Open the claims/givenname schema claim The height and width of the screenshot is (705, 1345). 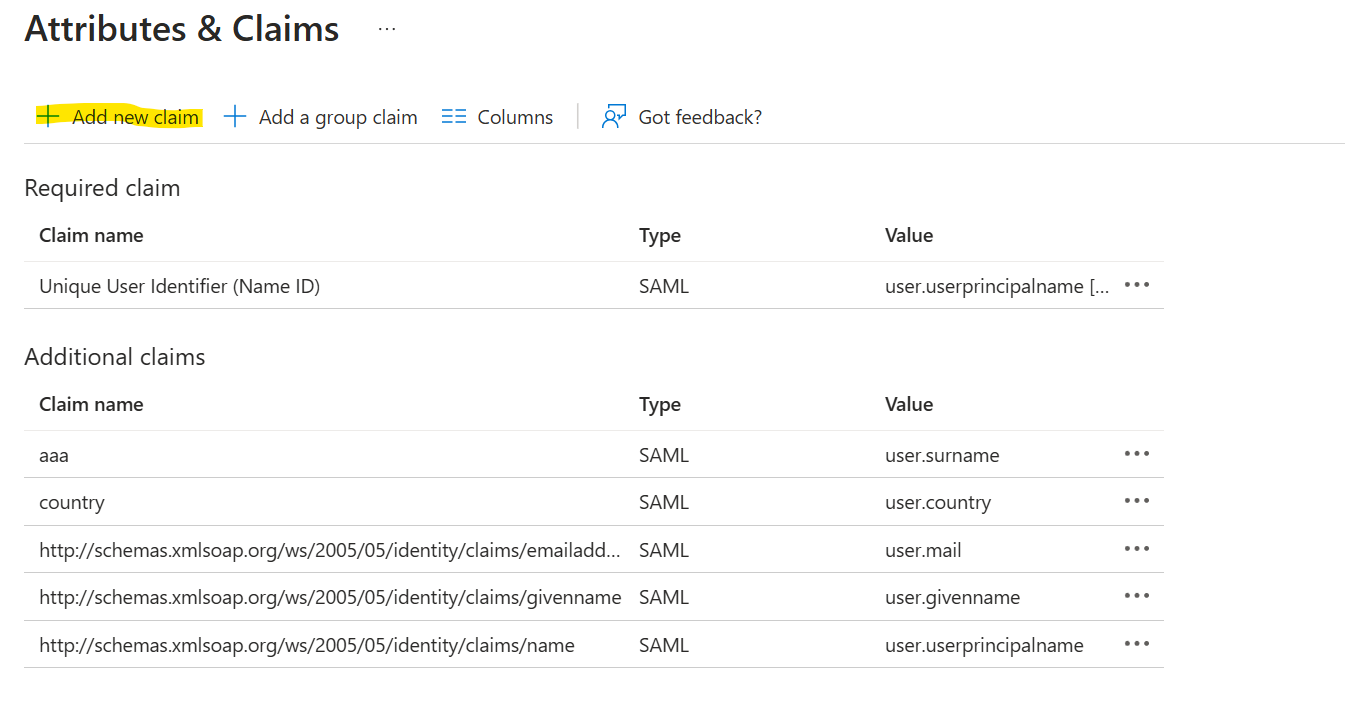pos(330,598)
